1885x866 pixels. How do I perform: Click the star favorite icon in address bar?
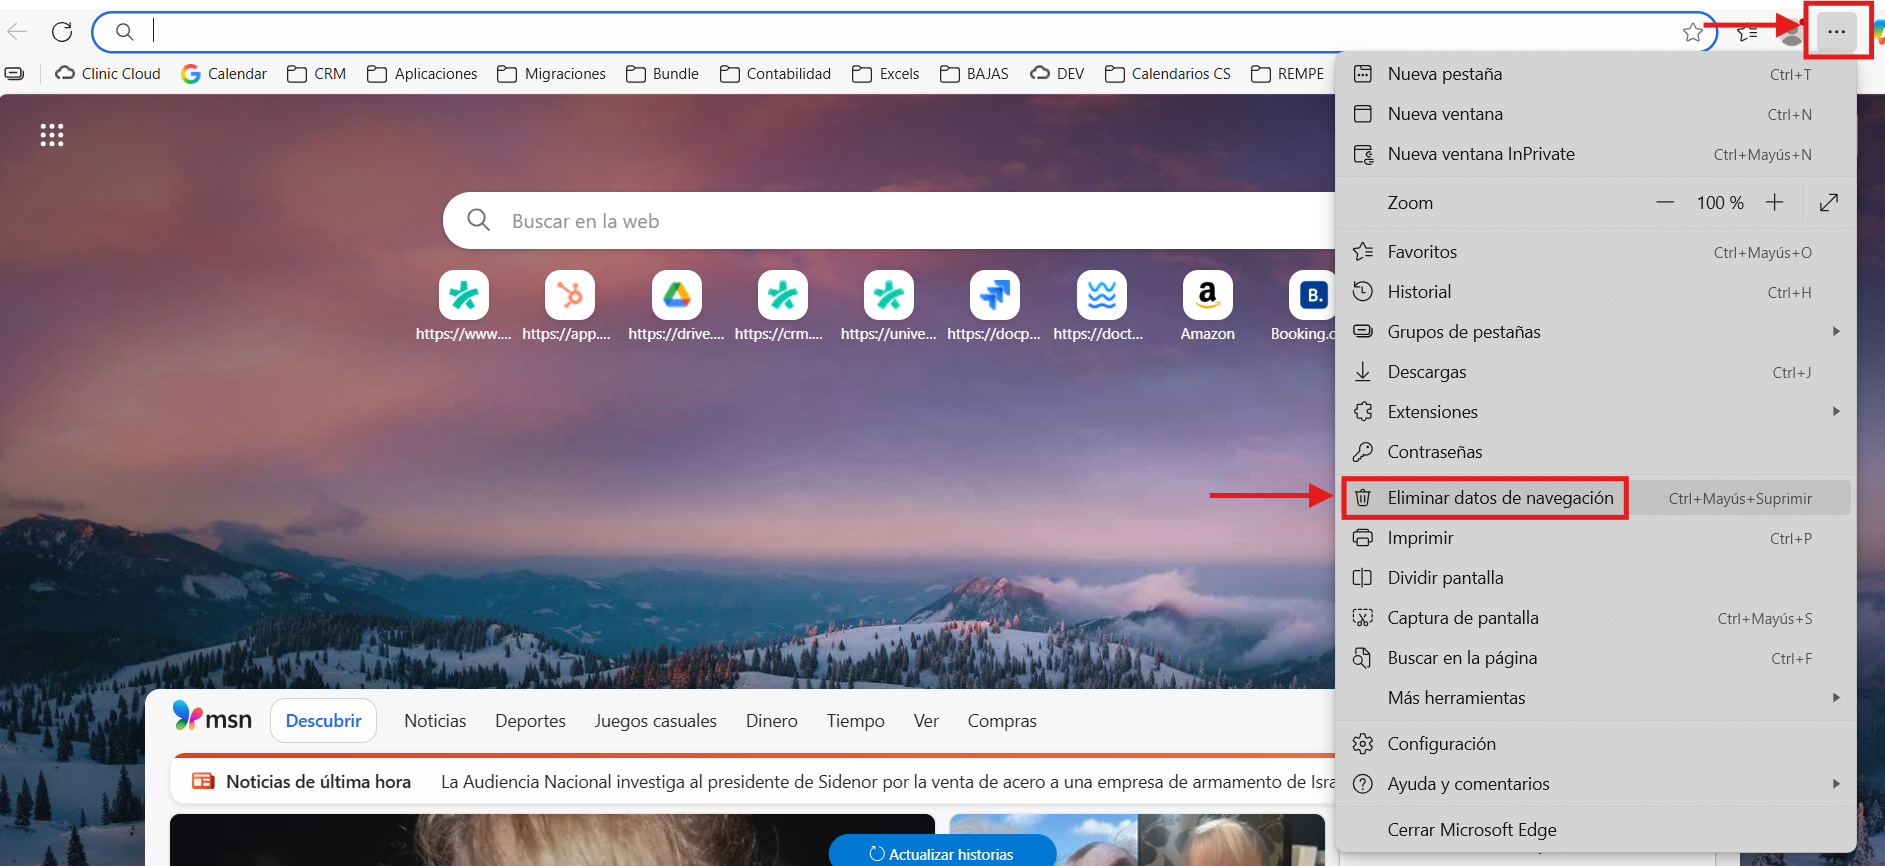(x=1692, y=32)
